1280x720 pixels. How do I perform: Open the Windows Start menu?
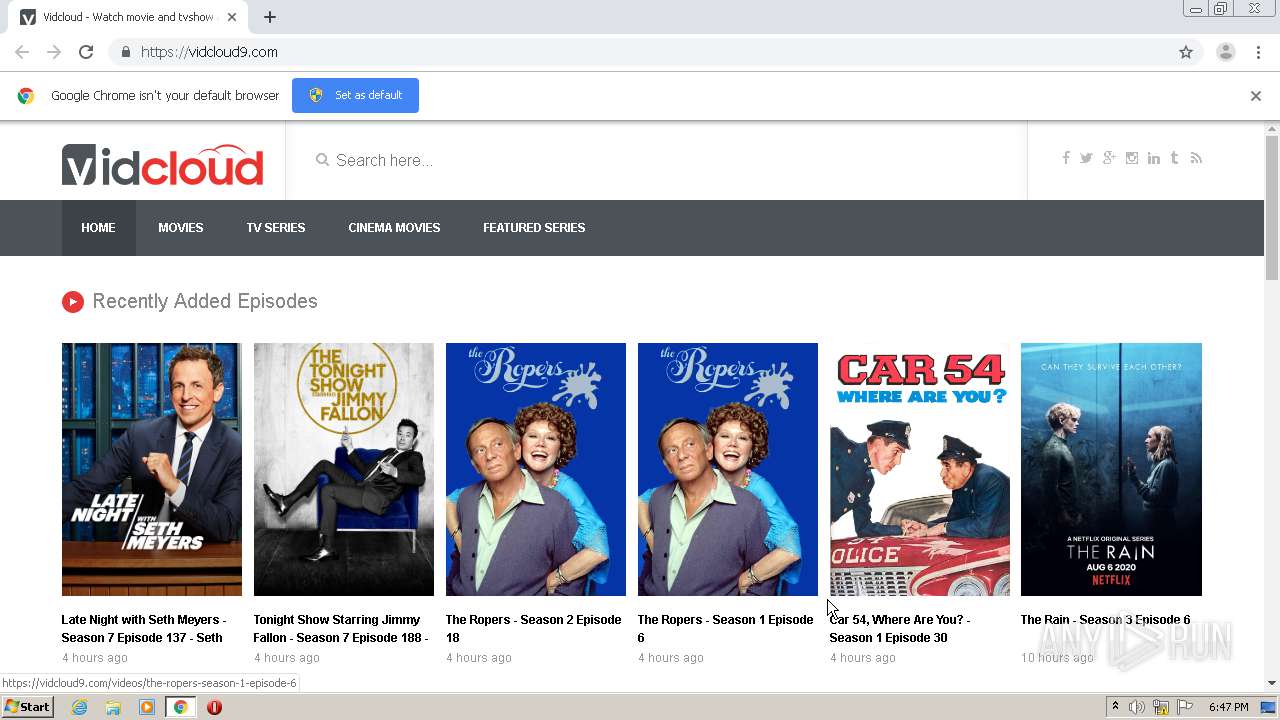28,707
